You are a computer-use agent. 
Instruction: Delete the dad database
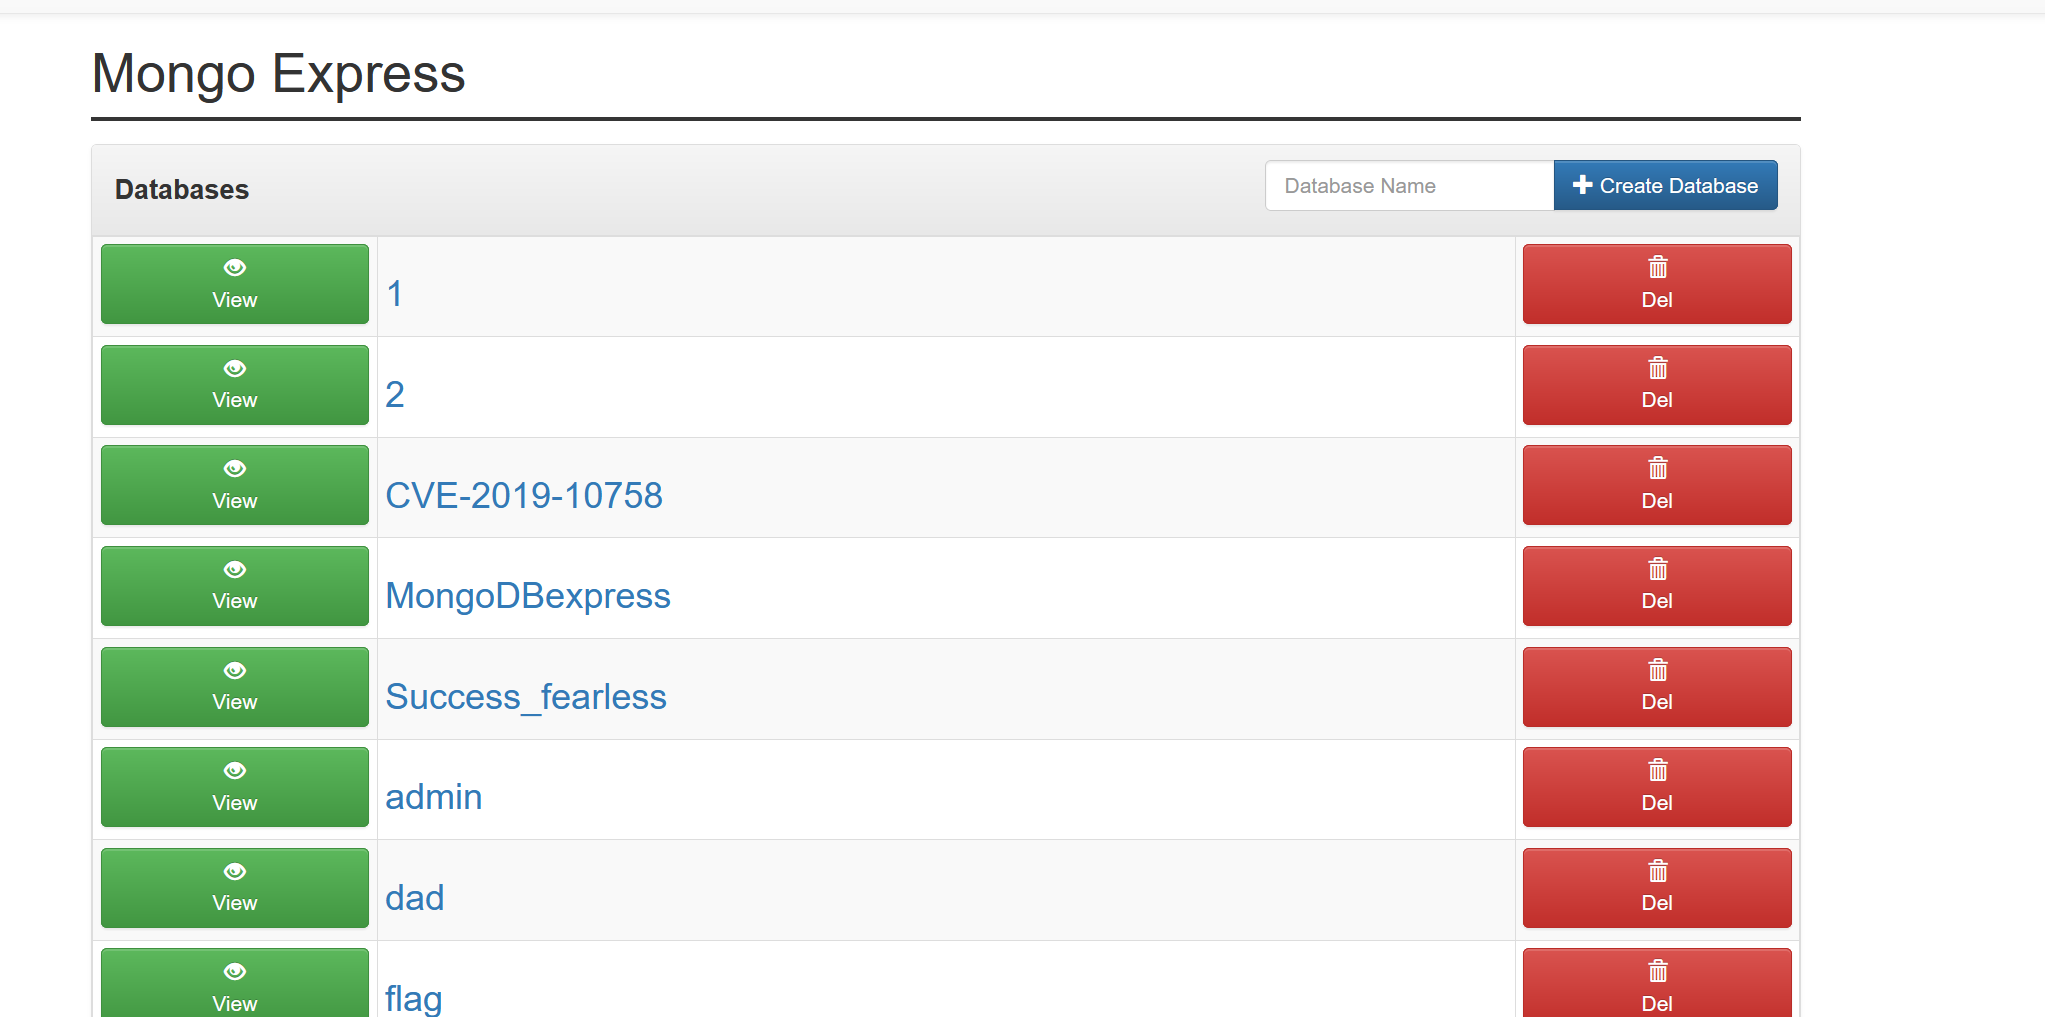[1657, 888]
